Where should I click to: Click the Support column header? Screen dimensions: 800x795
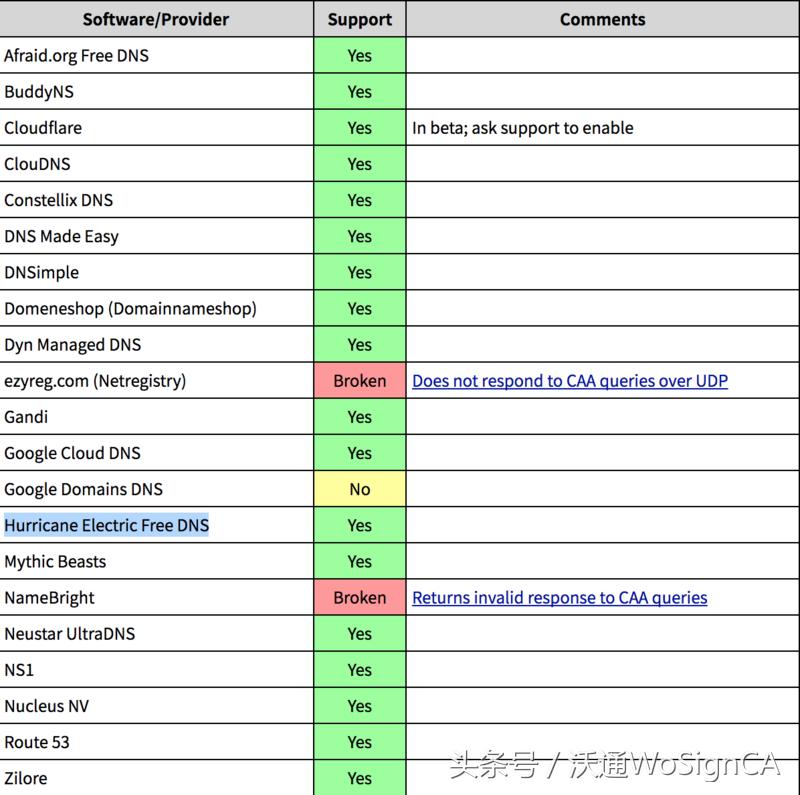pos(360,19)
